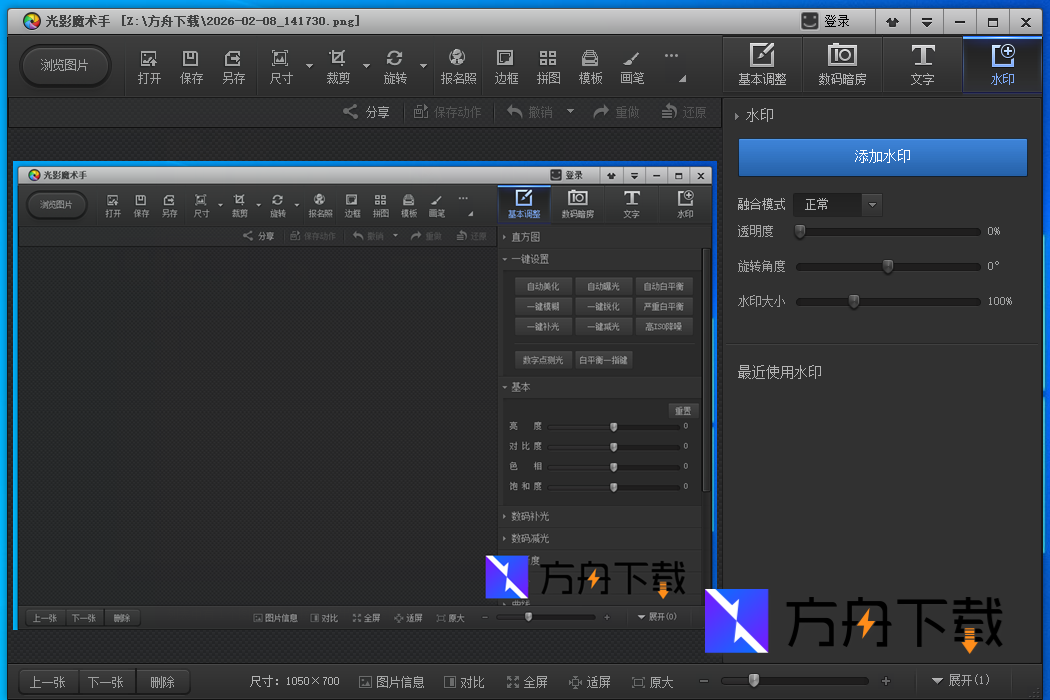Select the Rotate (旋转) tool

coord(395,66)
